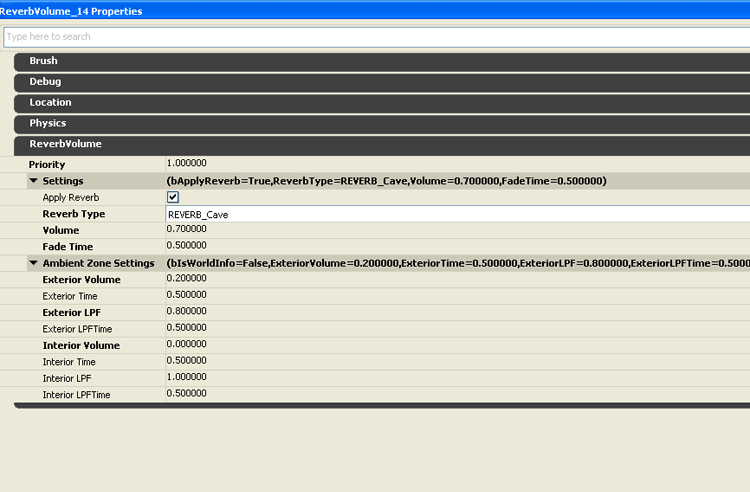750x492 pixels.
Task: Click the Priority property label
Action: 47,164
